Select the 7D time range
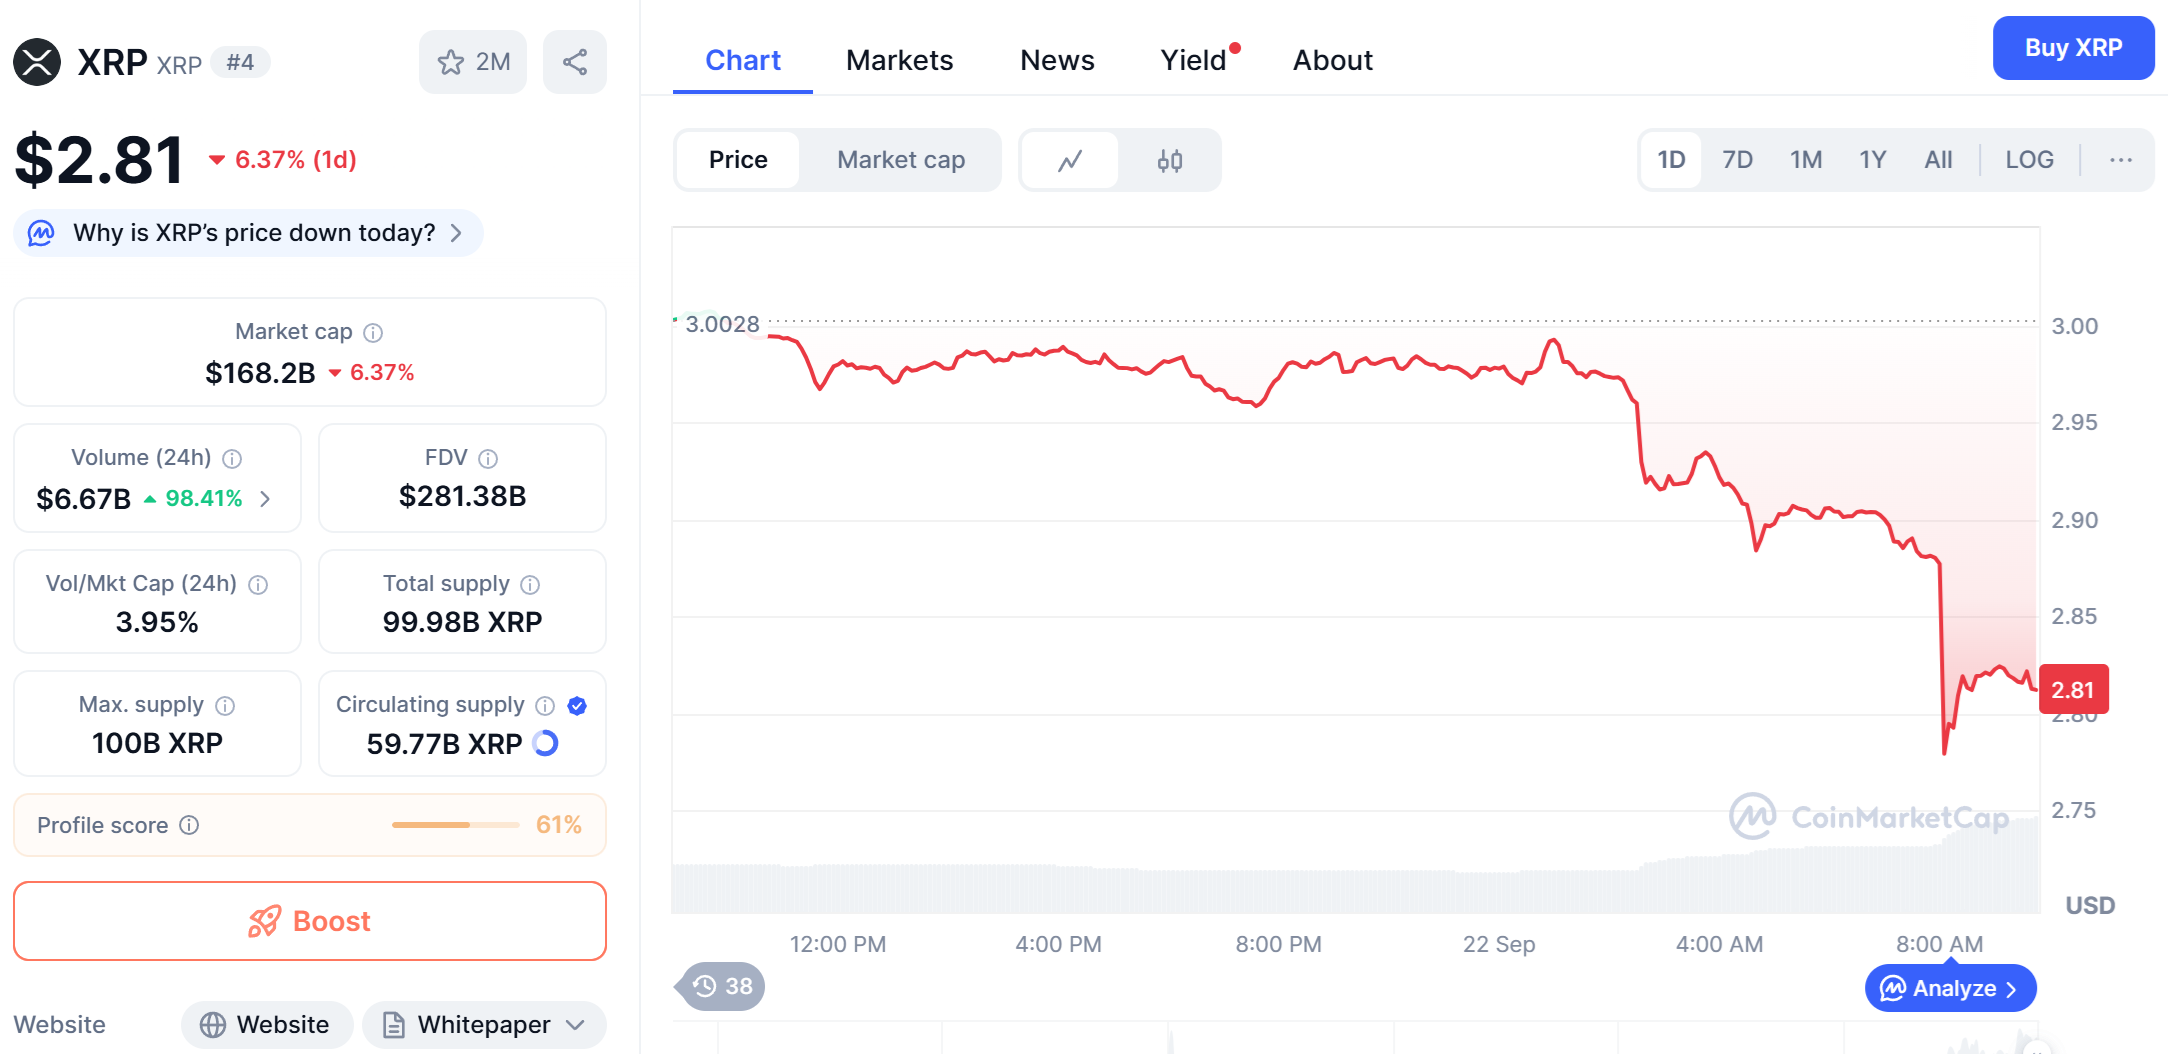The image size is (2168, 1054). click(x=1737, y=160)
